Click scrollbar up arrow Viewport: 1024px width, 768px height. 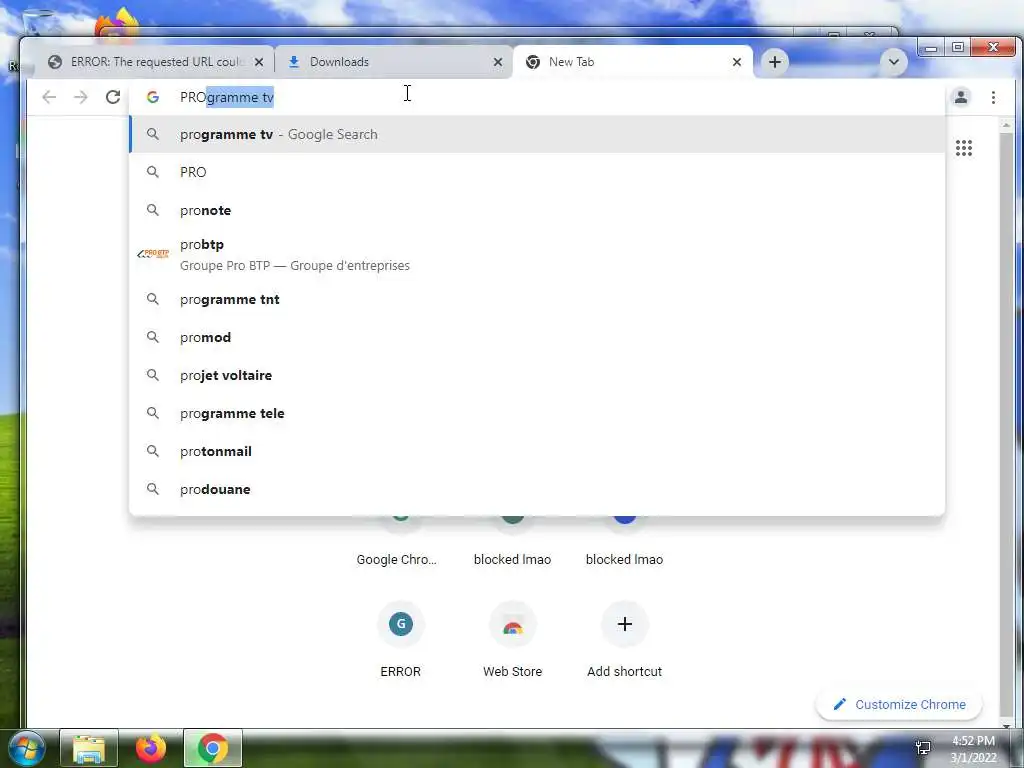1006,124
